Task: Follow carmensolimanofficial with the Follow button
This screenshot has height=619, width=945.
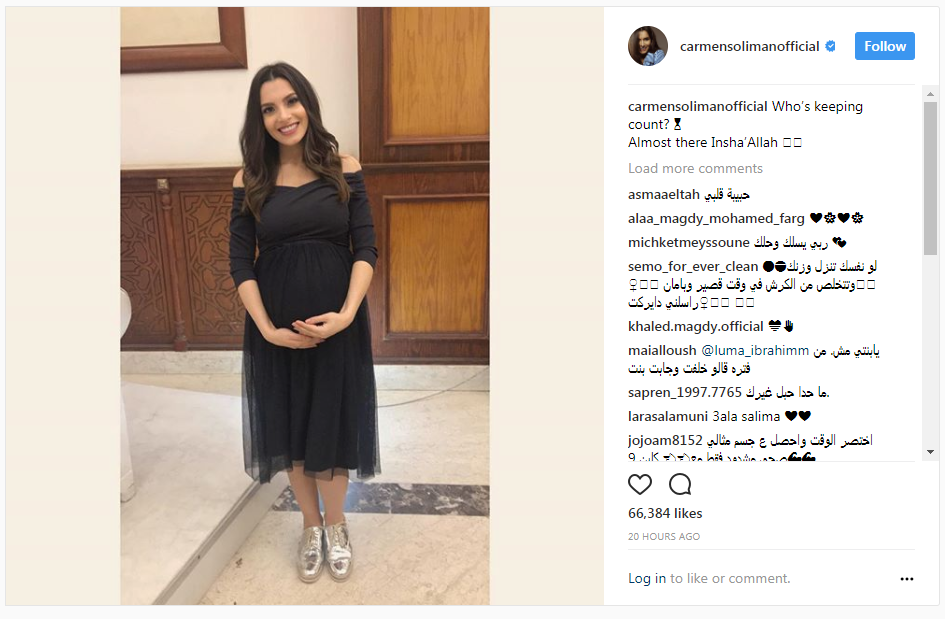Action: click(884, 46)
